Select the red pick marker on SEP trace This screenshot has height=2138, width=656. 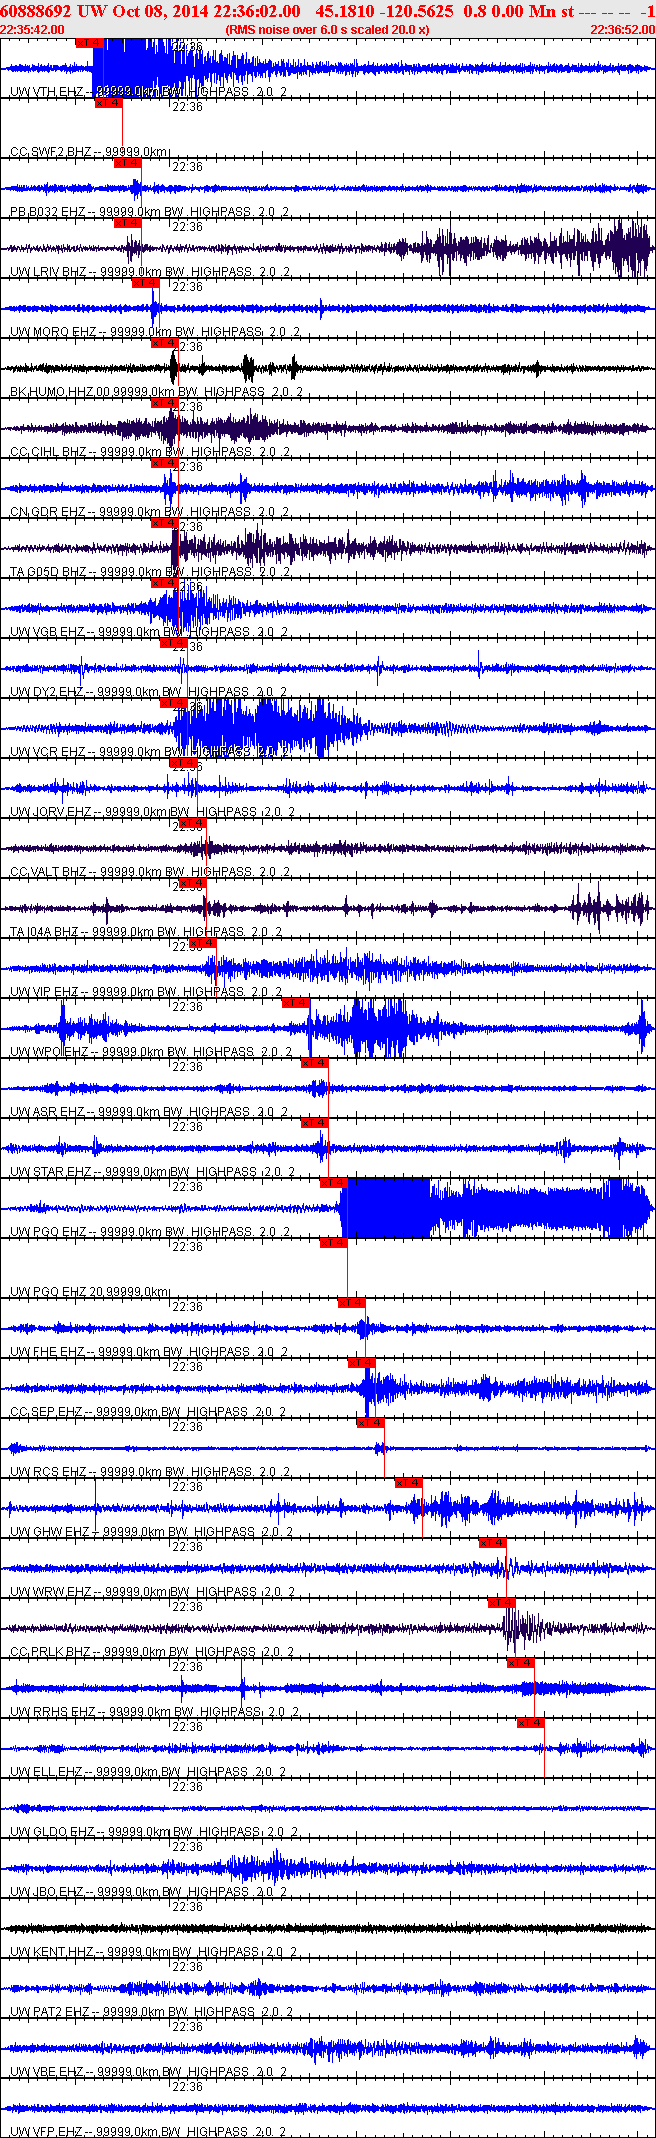(x=362, y=1363)
